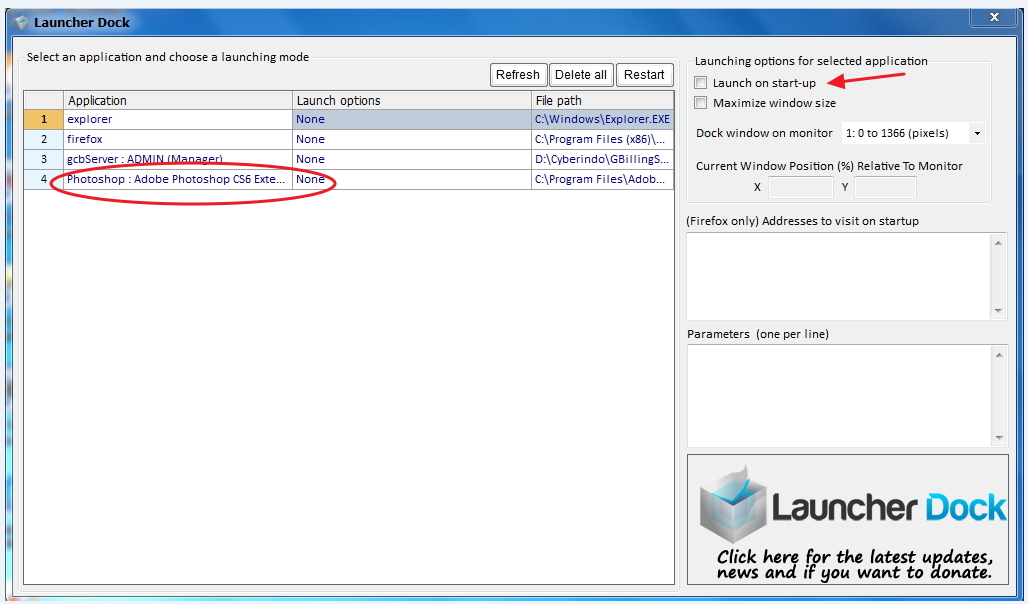The height and width of the screenshot is (604, 1028).
Task: Click the Parameters text area
Action: click(840, 395)
